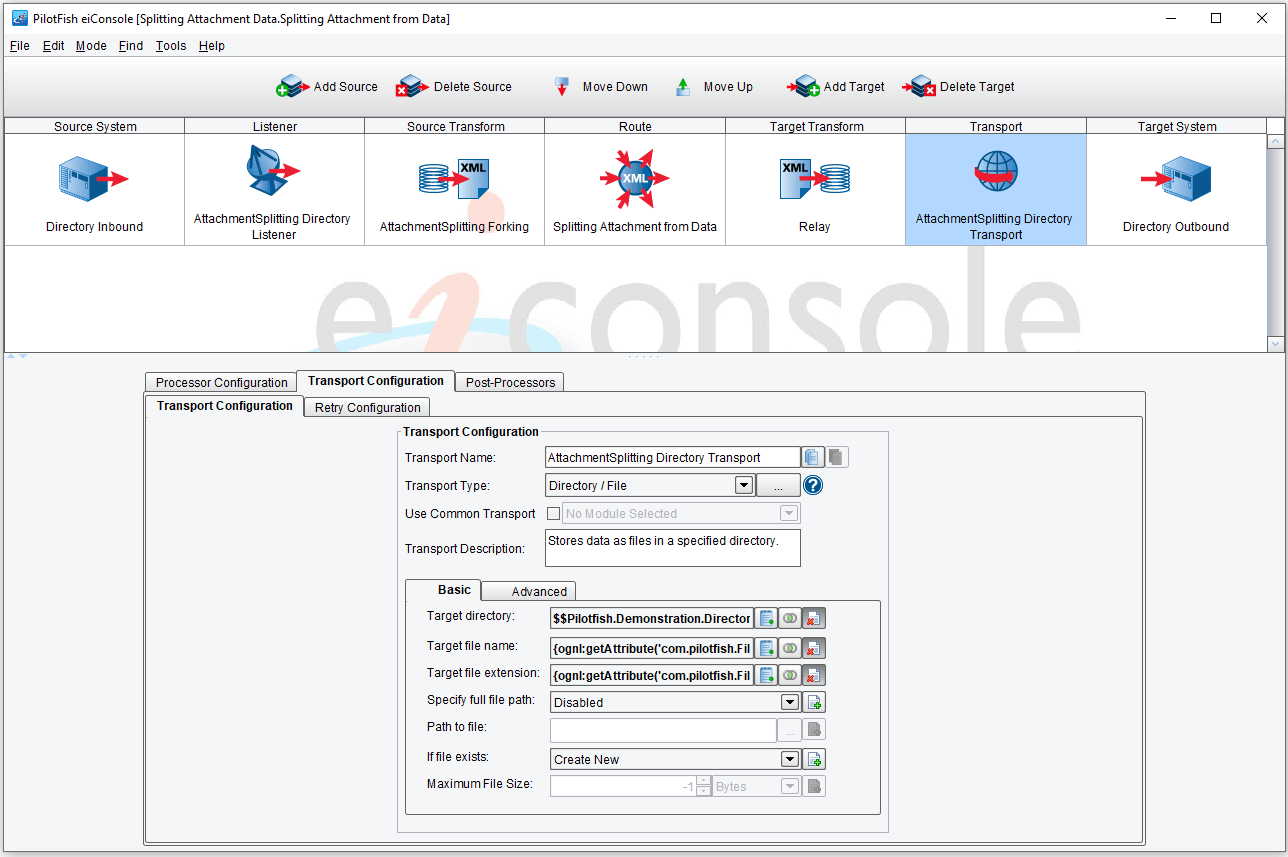This screenshot has height=857, width=1288.
Task: Click the OGNL expression icon for Target file extension
Action: [x=790, y=675]
